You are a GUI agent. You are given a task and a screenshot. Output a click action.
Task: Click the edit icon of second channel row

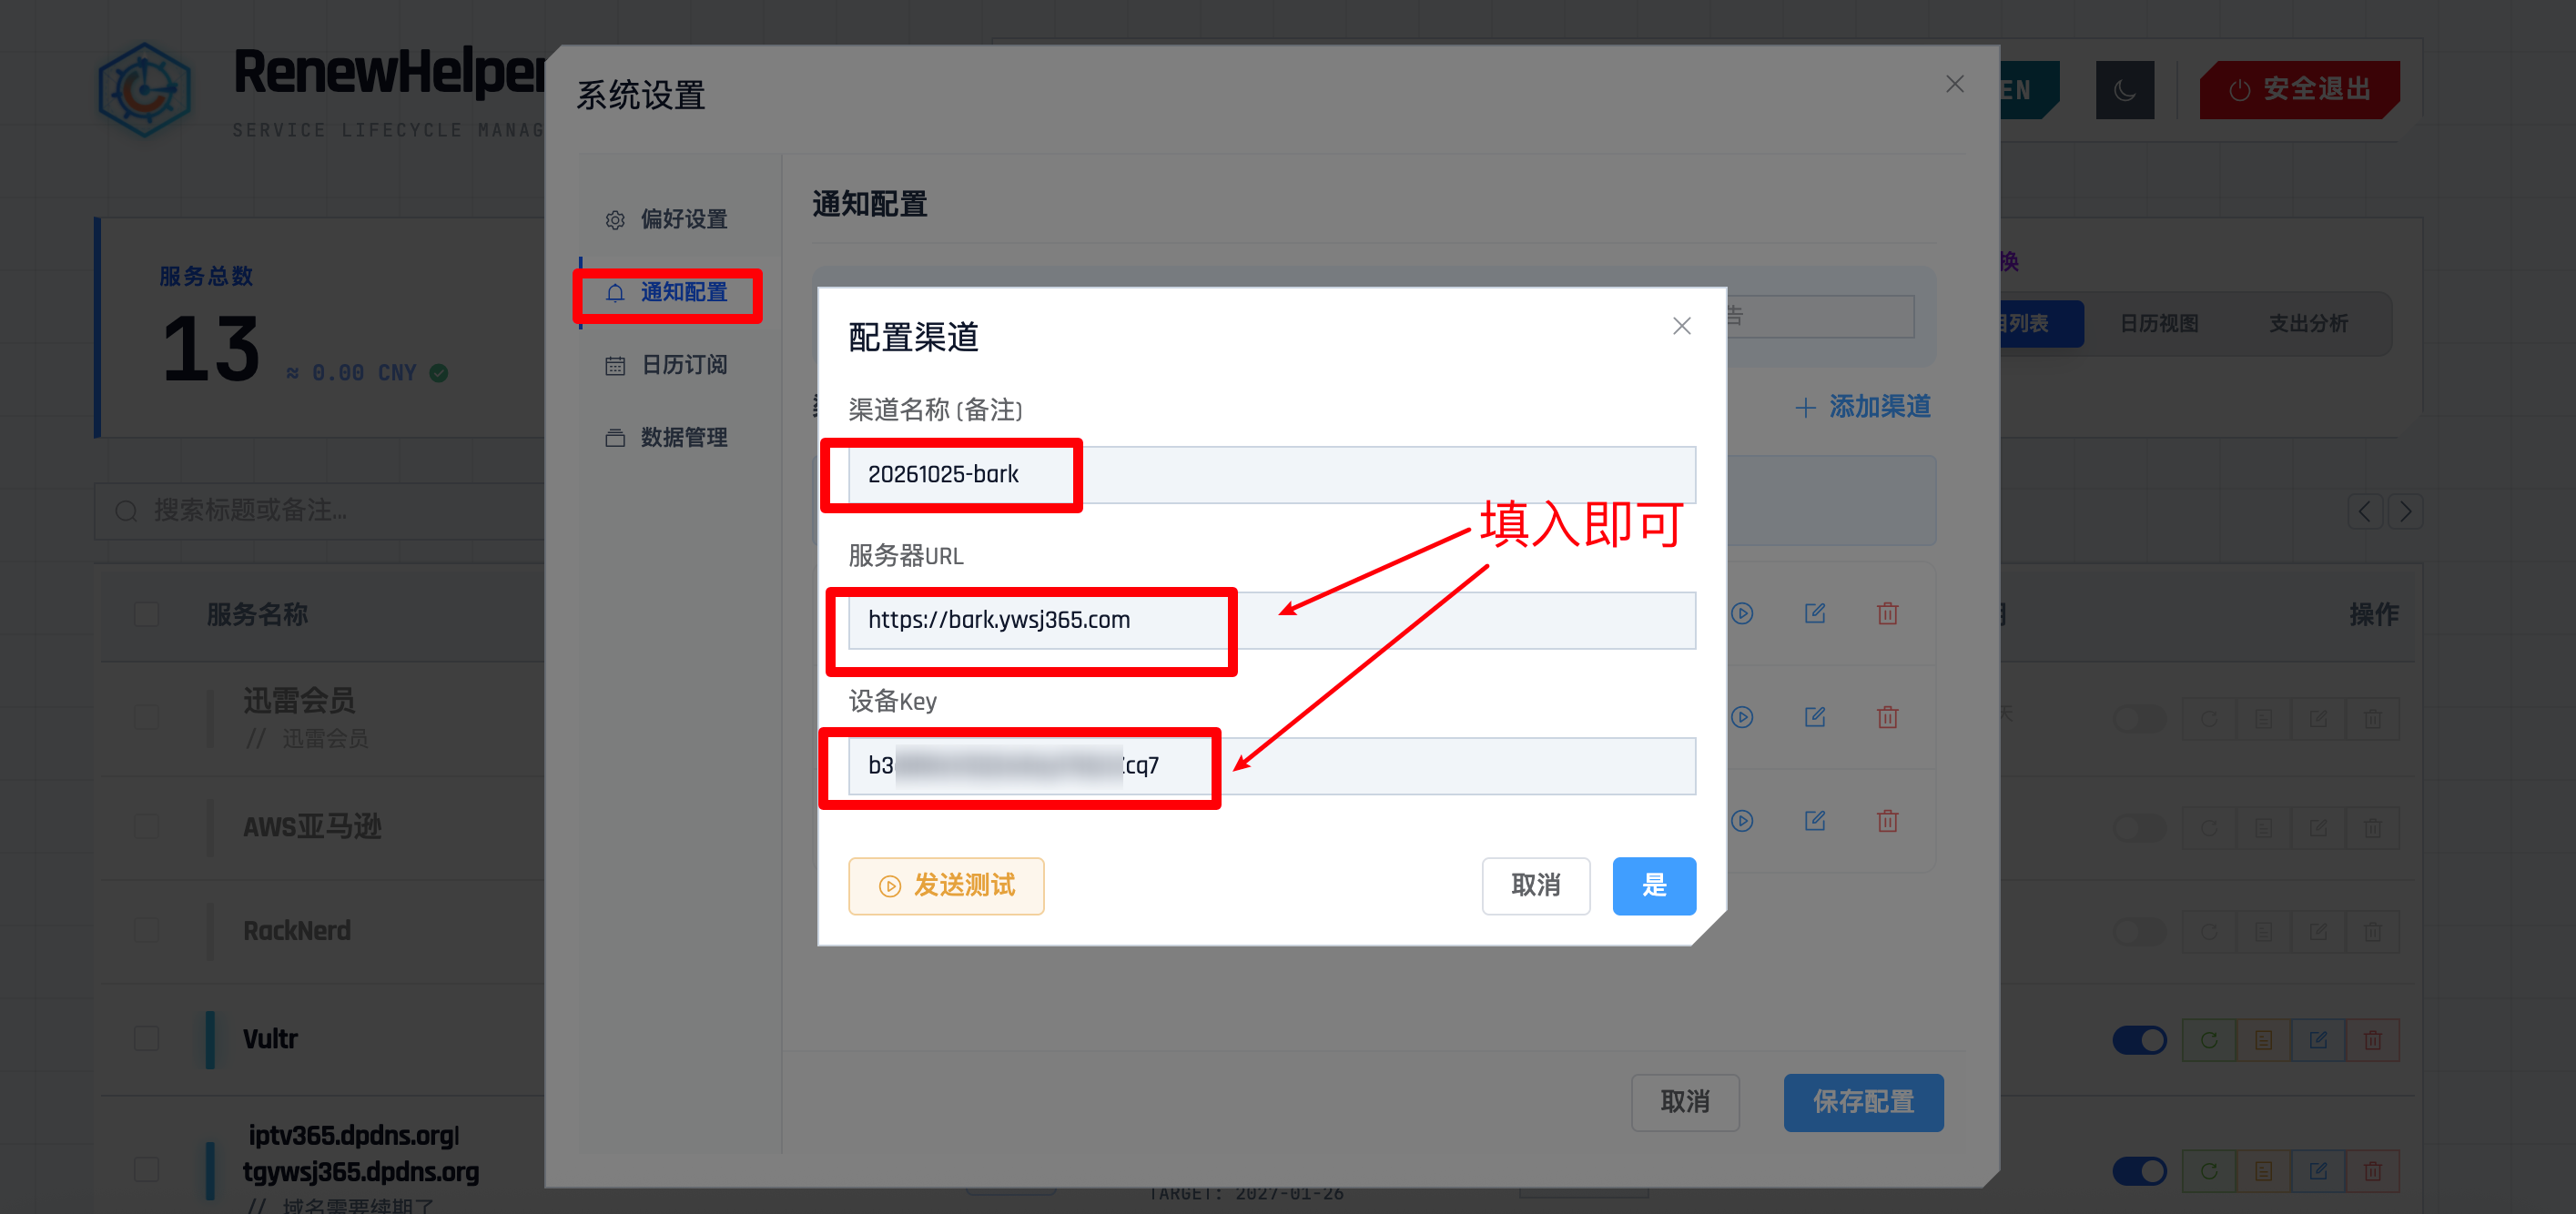click(1815, 717)
